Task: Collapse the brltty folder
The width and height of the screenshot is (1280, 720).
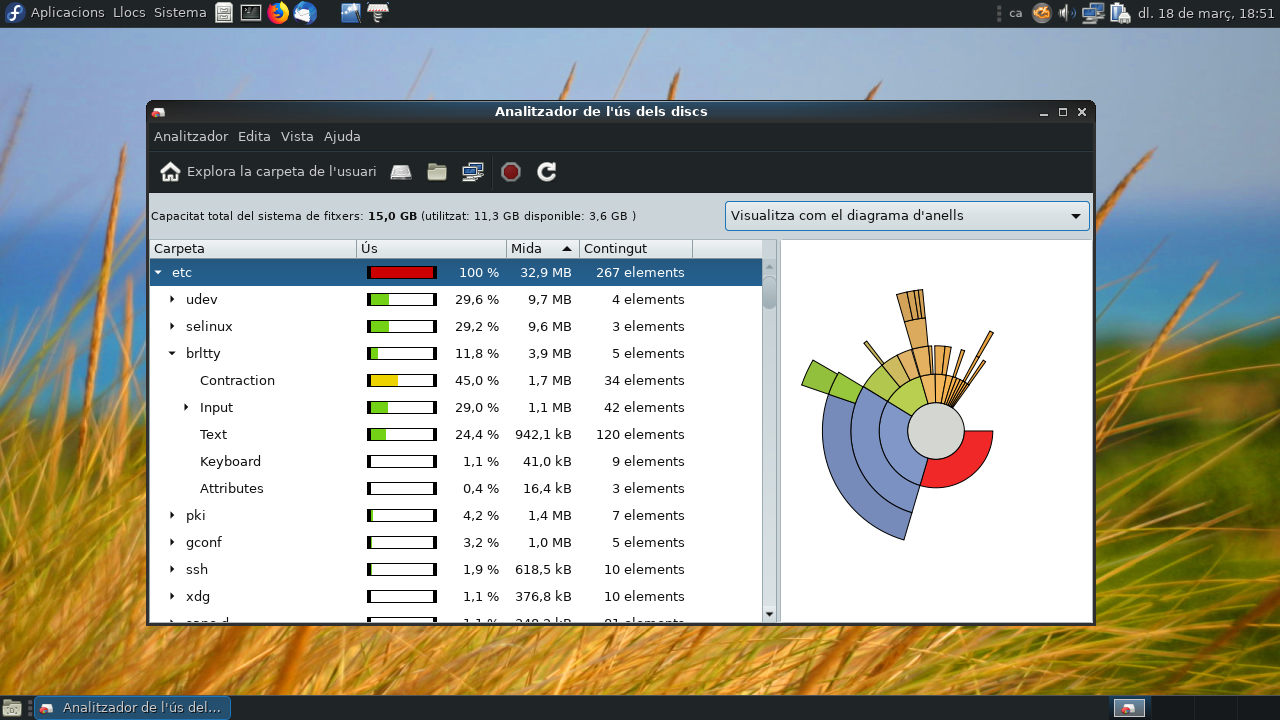Action: click(172, 353)
